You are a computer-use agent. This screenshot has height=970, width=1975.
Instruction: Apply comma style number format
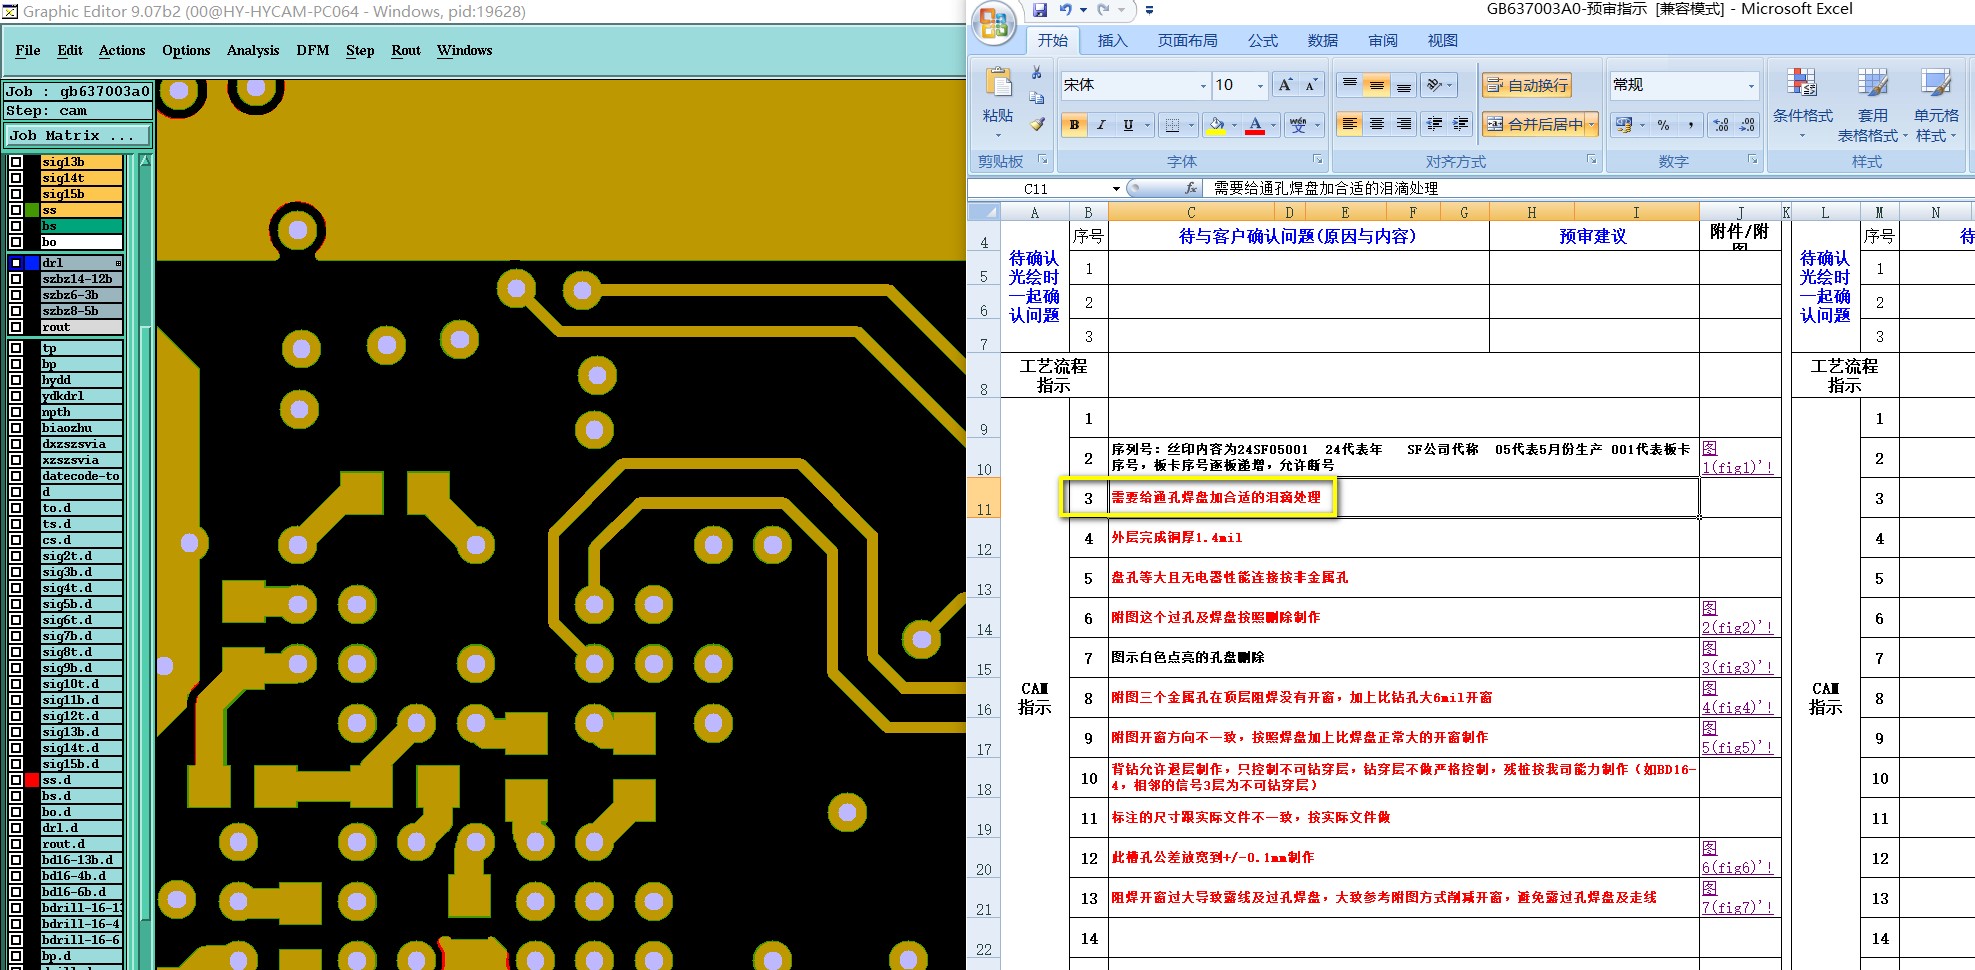point(1691,125)
